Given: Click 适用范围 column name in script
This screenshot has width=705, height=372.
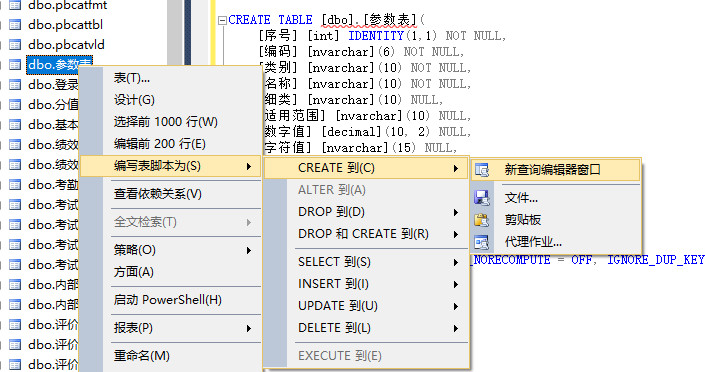Looking at the screenshot, I should (x=292, y=116).
